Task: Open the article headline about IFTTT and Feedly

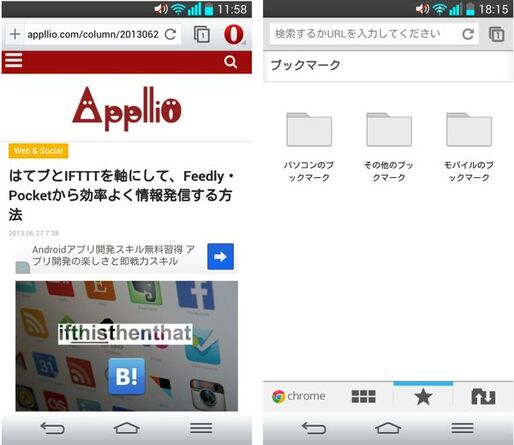Action: [122, 195]
